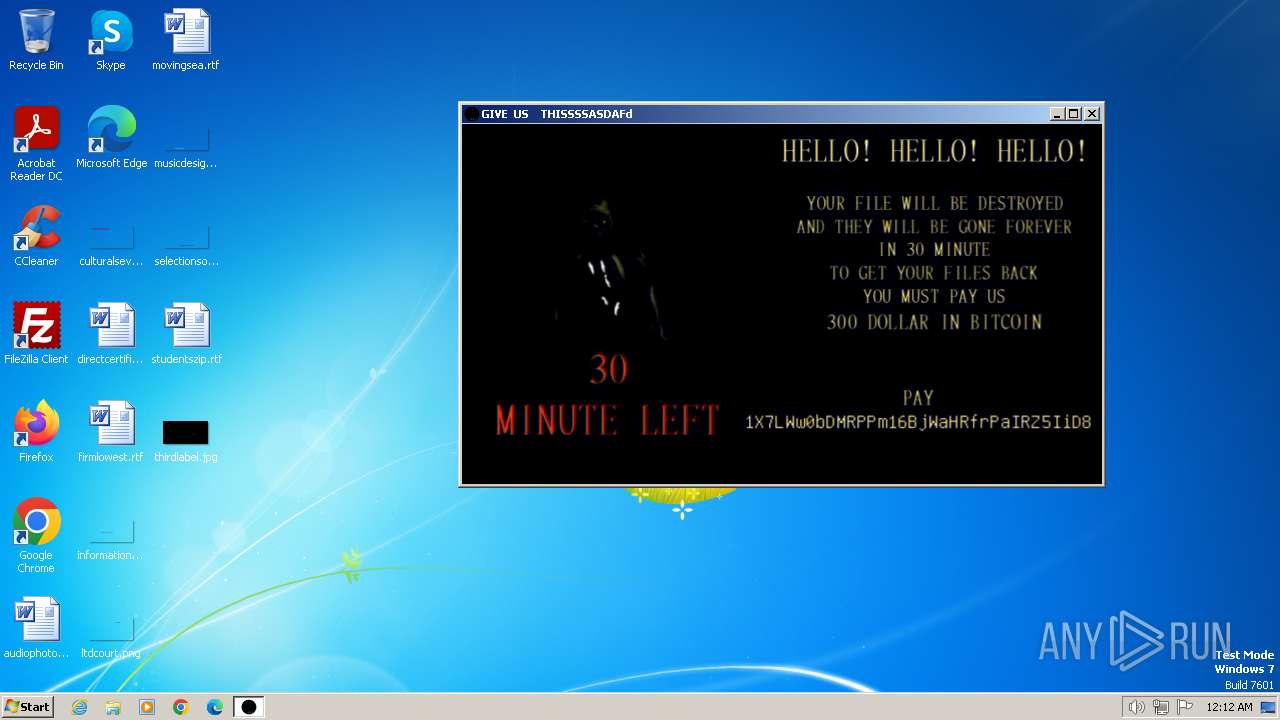1280x720 pixels.
Task: Open FileZilla Client shortcut
Action: [x=36, y=334]
